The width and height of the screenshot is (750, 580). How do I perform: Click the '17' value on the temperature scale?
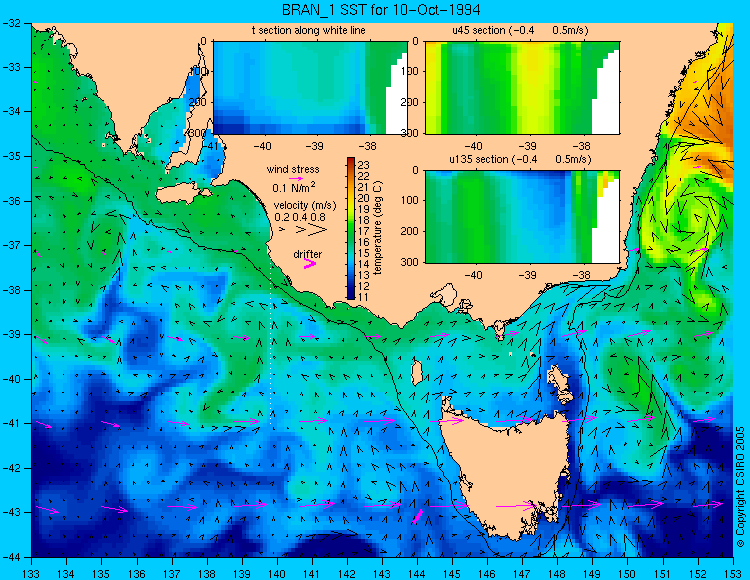[x=364, y=231]
